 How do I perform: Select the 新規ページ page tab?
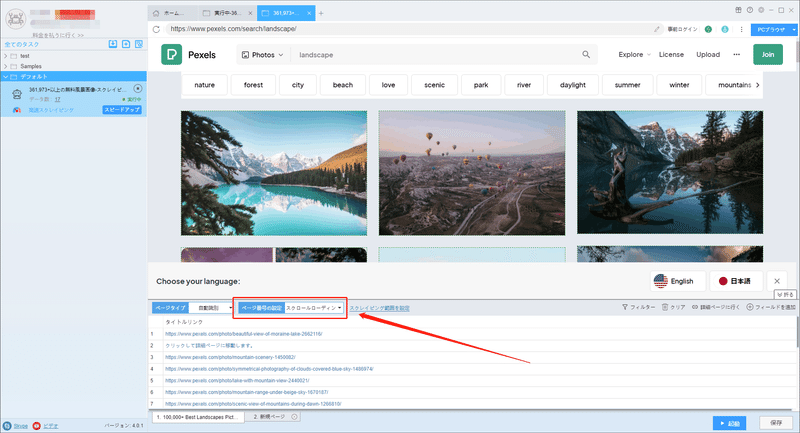(x=270, y=417)
